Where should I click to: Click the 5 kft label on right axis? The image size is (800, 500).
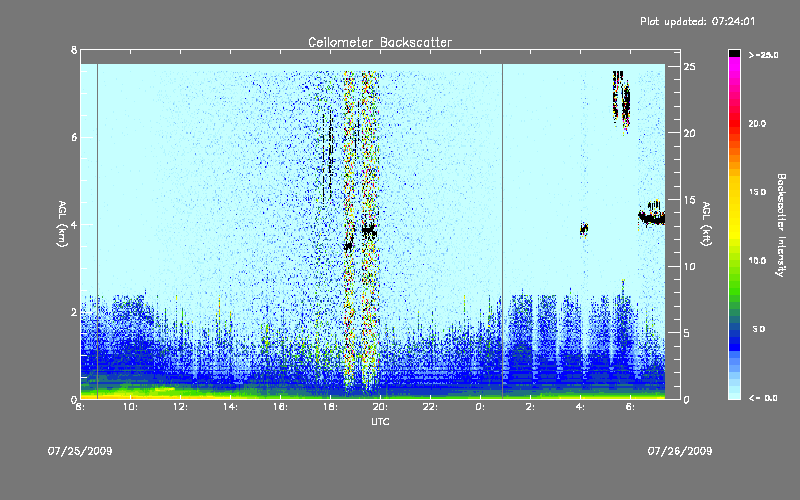pyautogui.click(x=687, y=333)
